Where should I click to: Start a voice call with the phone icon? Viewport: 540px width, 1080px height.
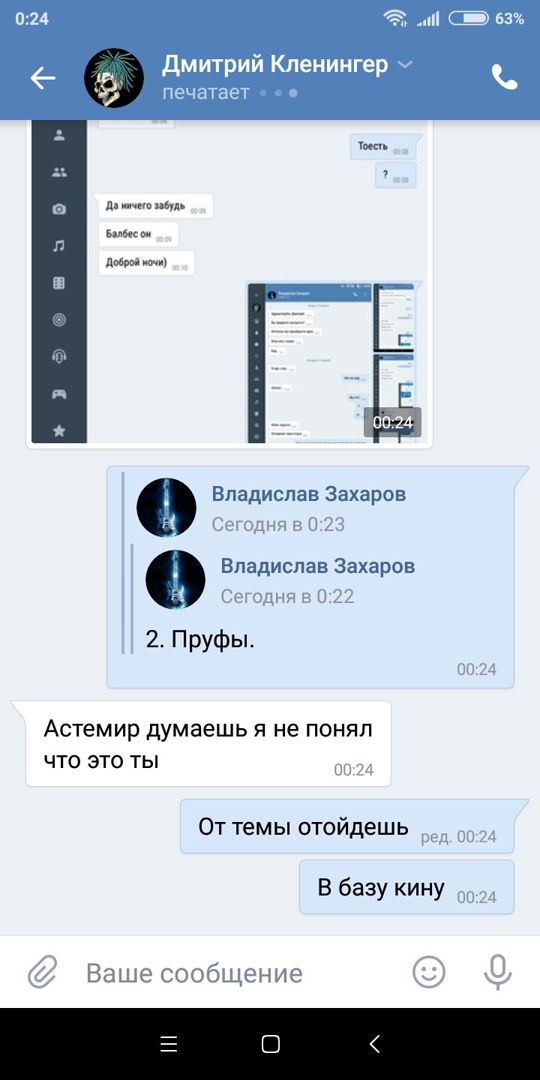(504, 78)
